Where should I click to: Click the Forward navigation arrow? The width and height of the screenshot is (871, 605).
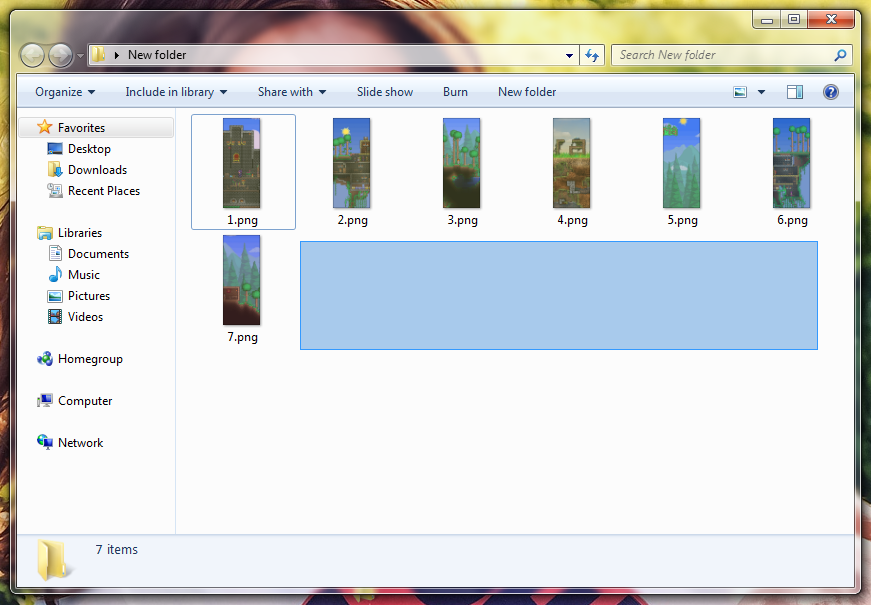pyautogui.click(x=60, y=56)
